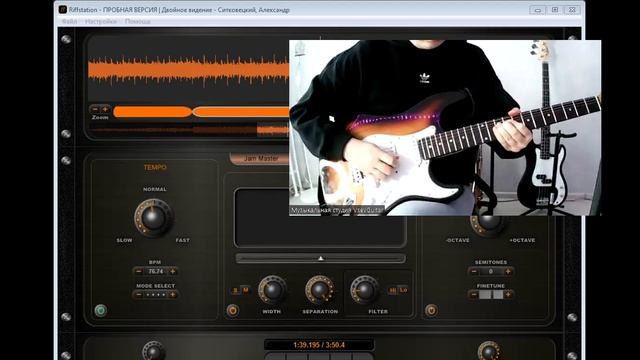The width and height of the screenshot is (640, 360).
Task: Maximize the Riffstation window
Action: pyautogui.click(x=555, y=10)
